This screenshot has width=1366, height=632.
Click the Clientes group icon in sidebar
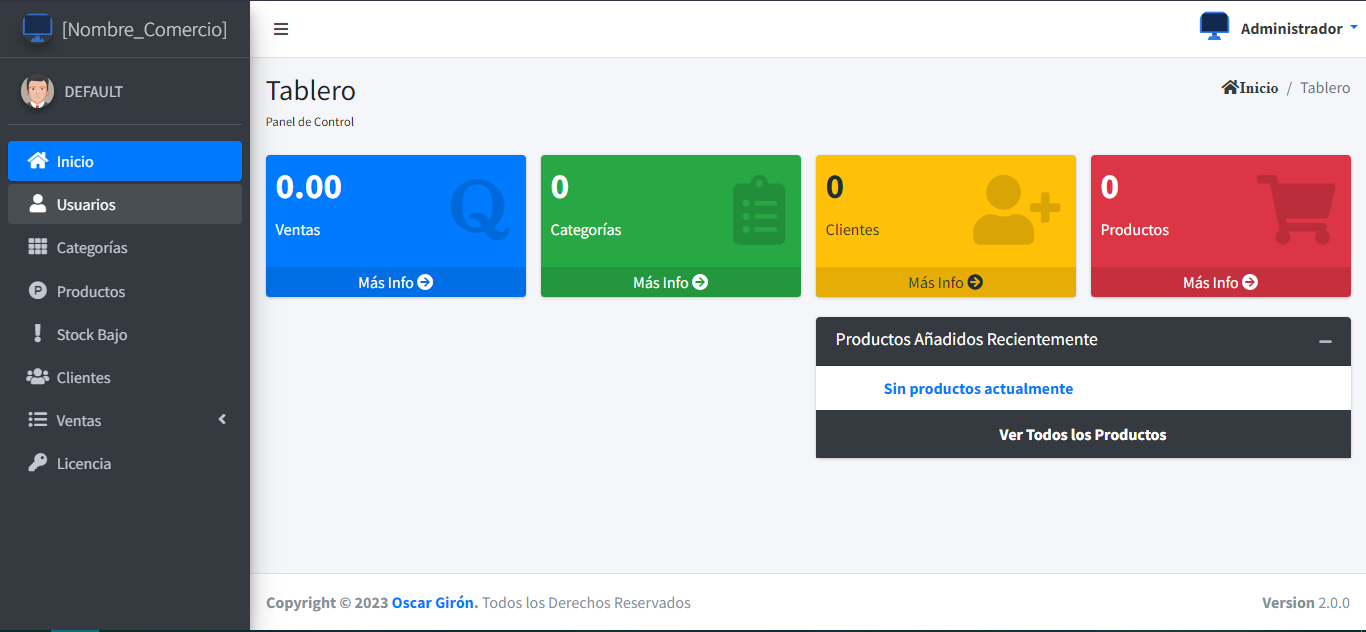(x=37, y=377)
